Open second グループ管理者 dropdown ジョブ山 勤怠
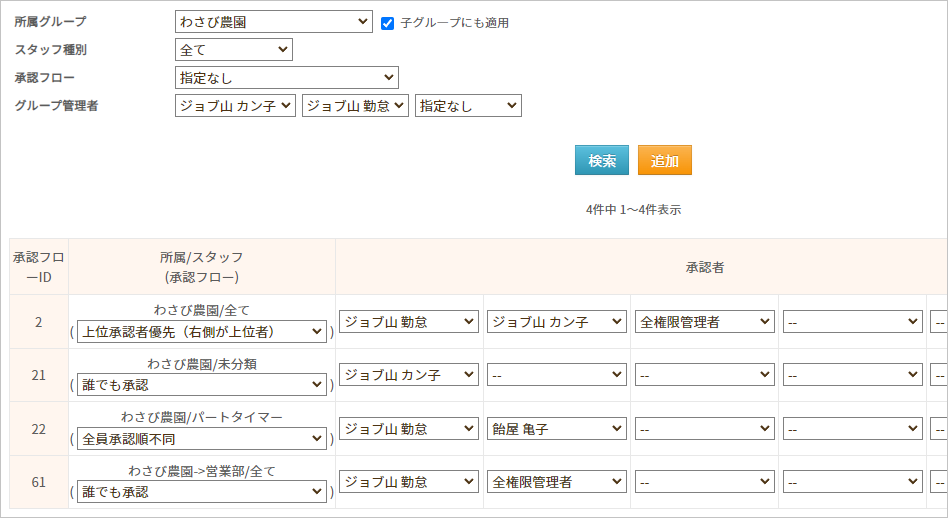Image resolution: width=948 pixels, height=518 pixels. (355, 105)
